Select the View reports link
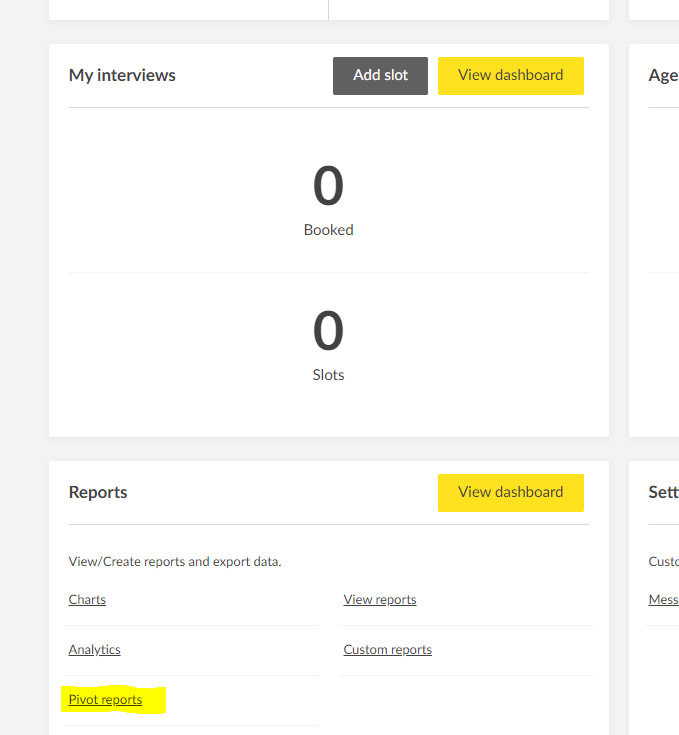This screenshot has height=735, width=679. [x=380, y=600]
